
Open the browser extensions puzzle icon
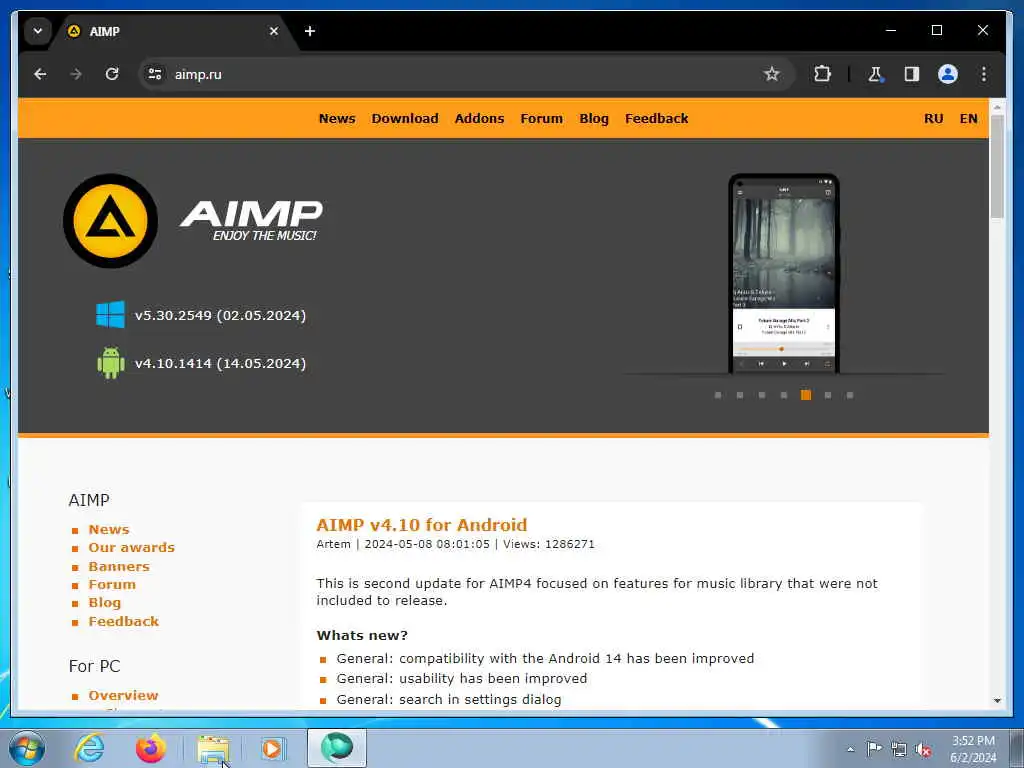point(822,74)
